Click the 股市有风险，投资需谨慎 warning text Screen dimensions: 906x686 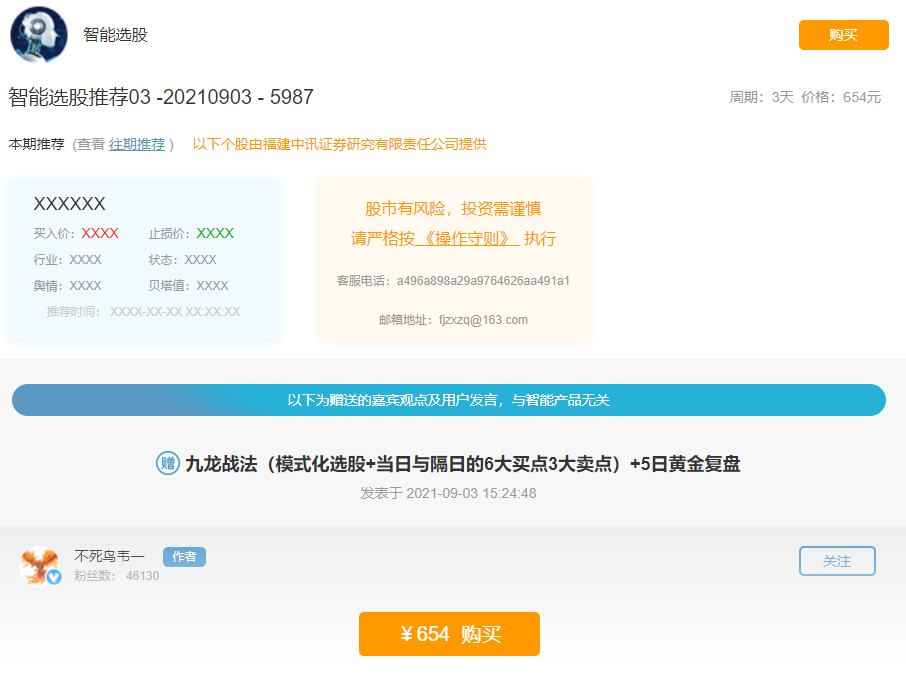point(453,209)
